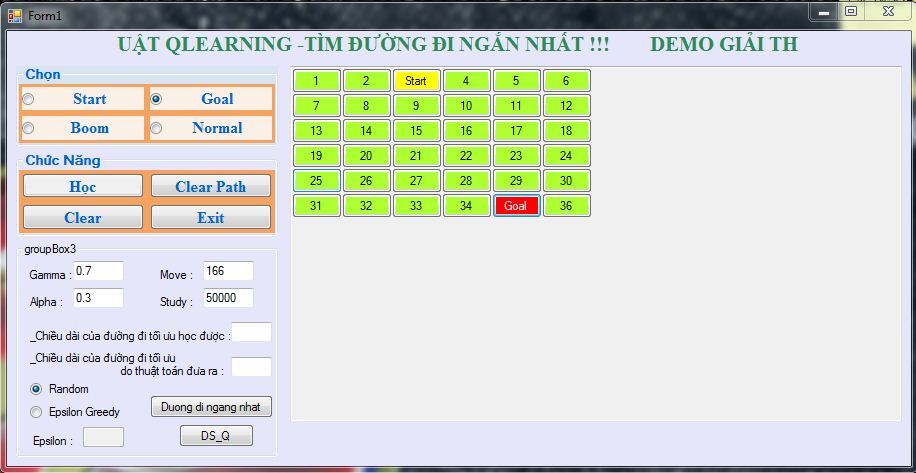The height and width of the screenshot is (473, 916).
Task: Click grid cell 11
Action: (516, 106)
